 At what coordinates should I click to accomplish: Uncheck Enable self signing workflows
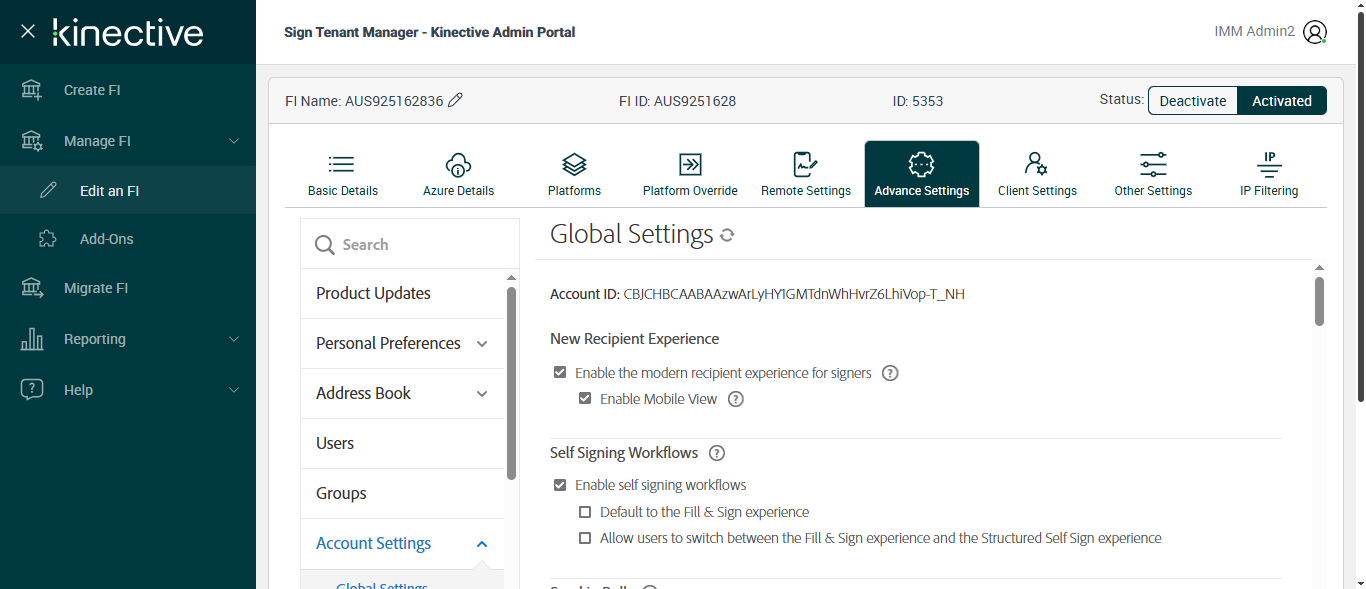(x=560, y=485)
